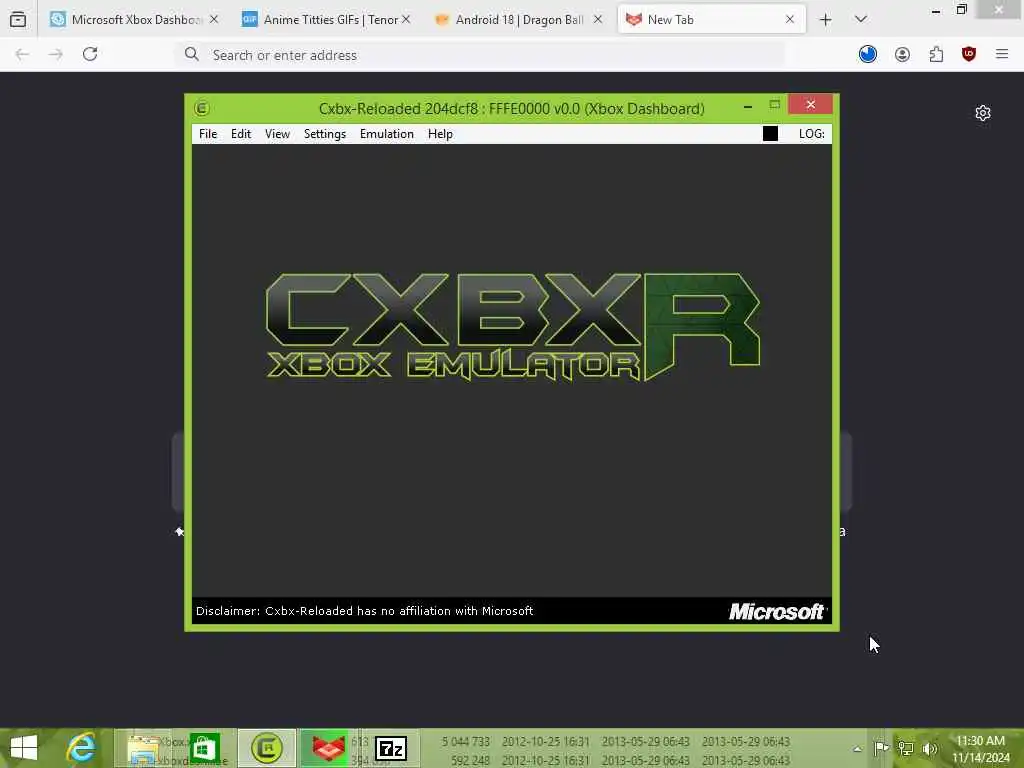Open the clock showing 11:30 AM

click(980, 749)
